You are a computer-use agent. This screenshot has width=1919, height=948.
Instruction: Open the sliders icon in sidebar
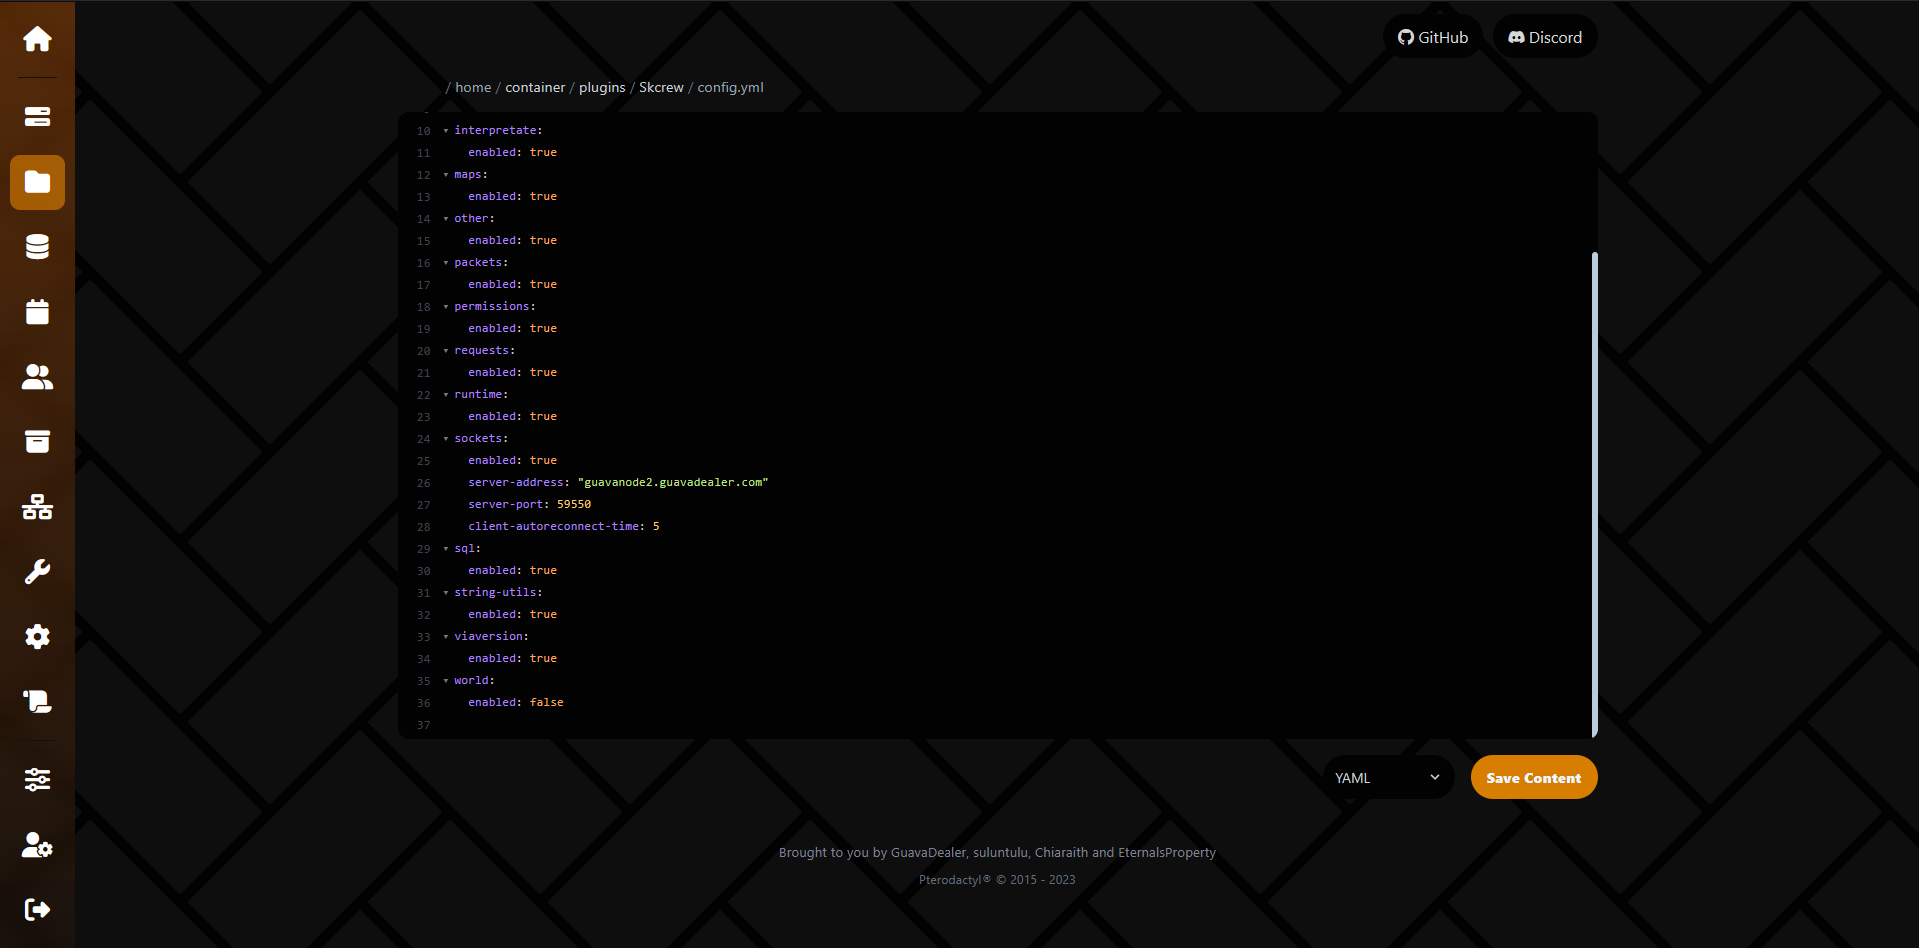[x=37, y=780]
